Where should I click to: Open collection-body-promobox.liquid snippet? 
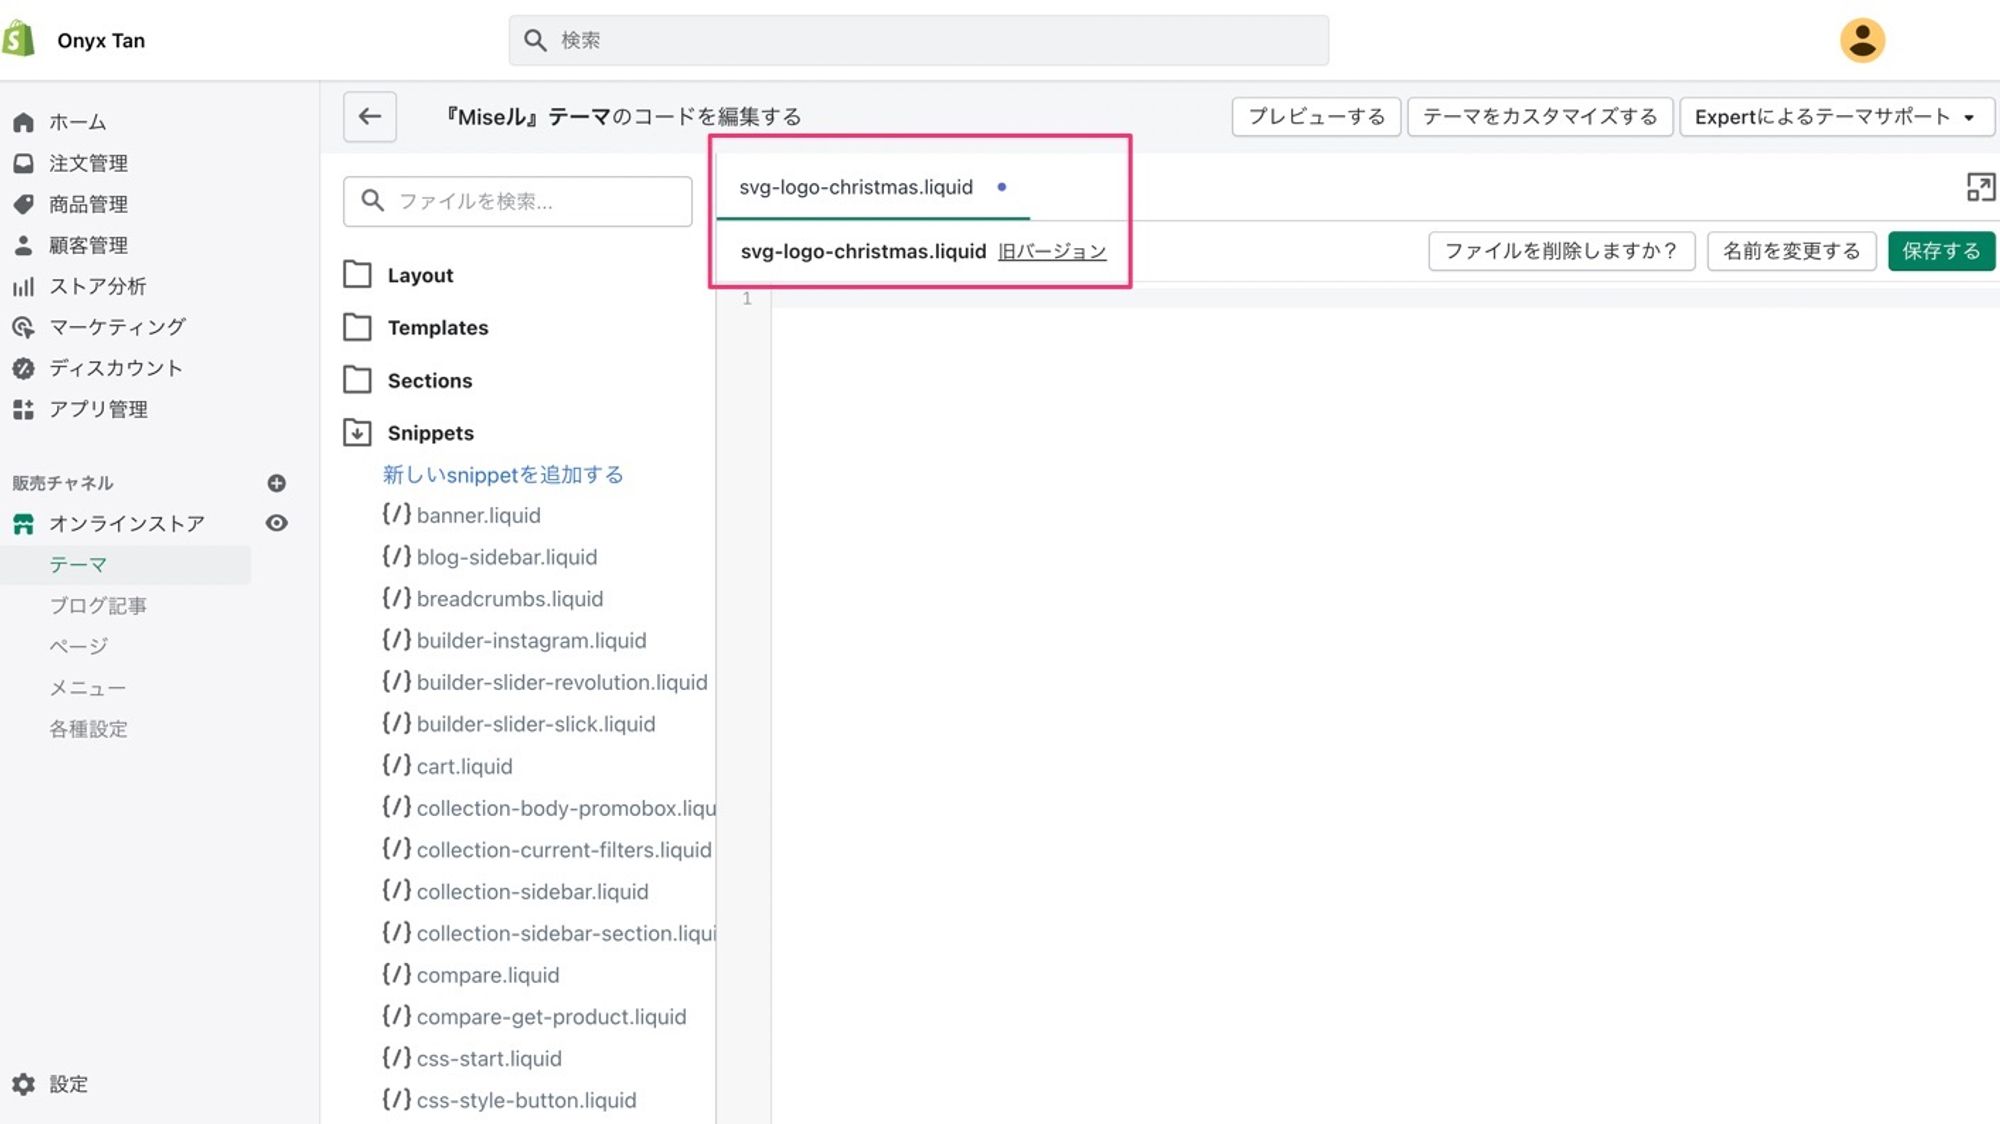pos(549,807)
